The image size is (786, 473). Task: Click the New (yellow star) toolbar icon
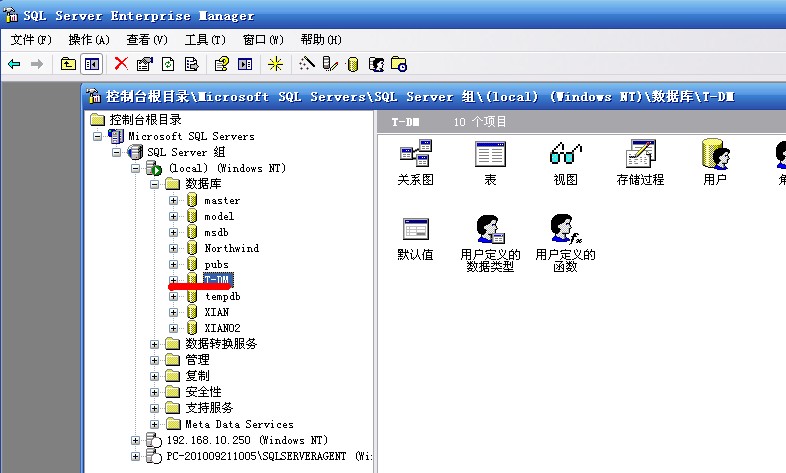tap(275, 64)
